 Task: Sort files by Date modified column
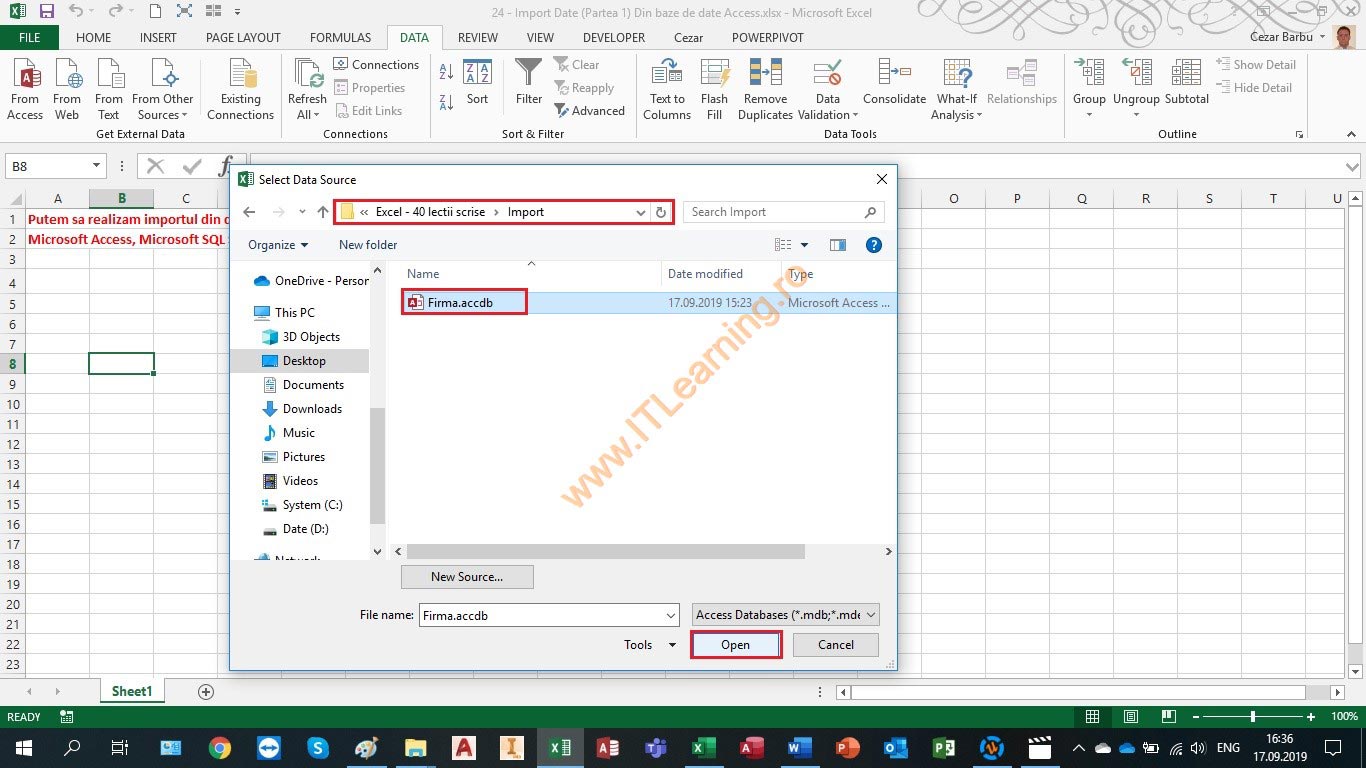(705, 274)
